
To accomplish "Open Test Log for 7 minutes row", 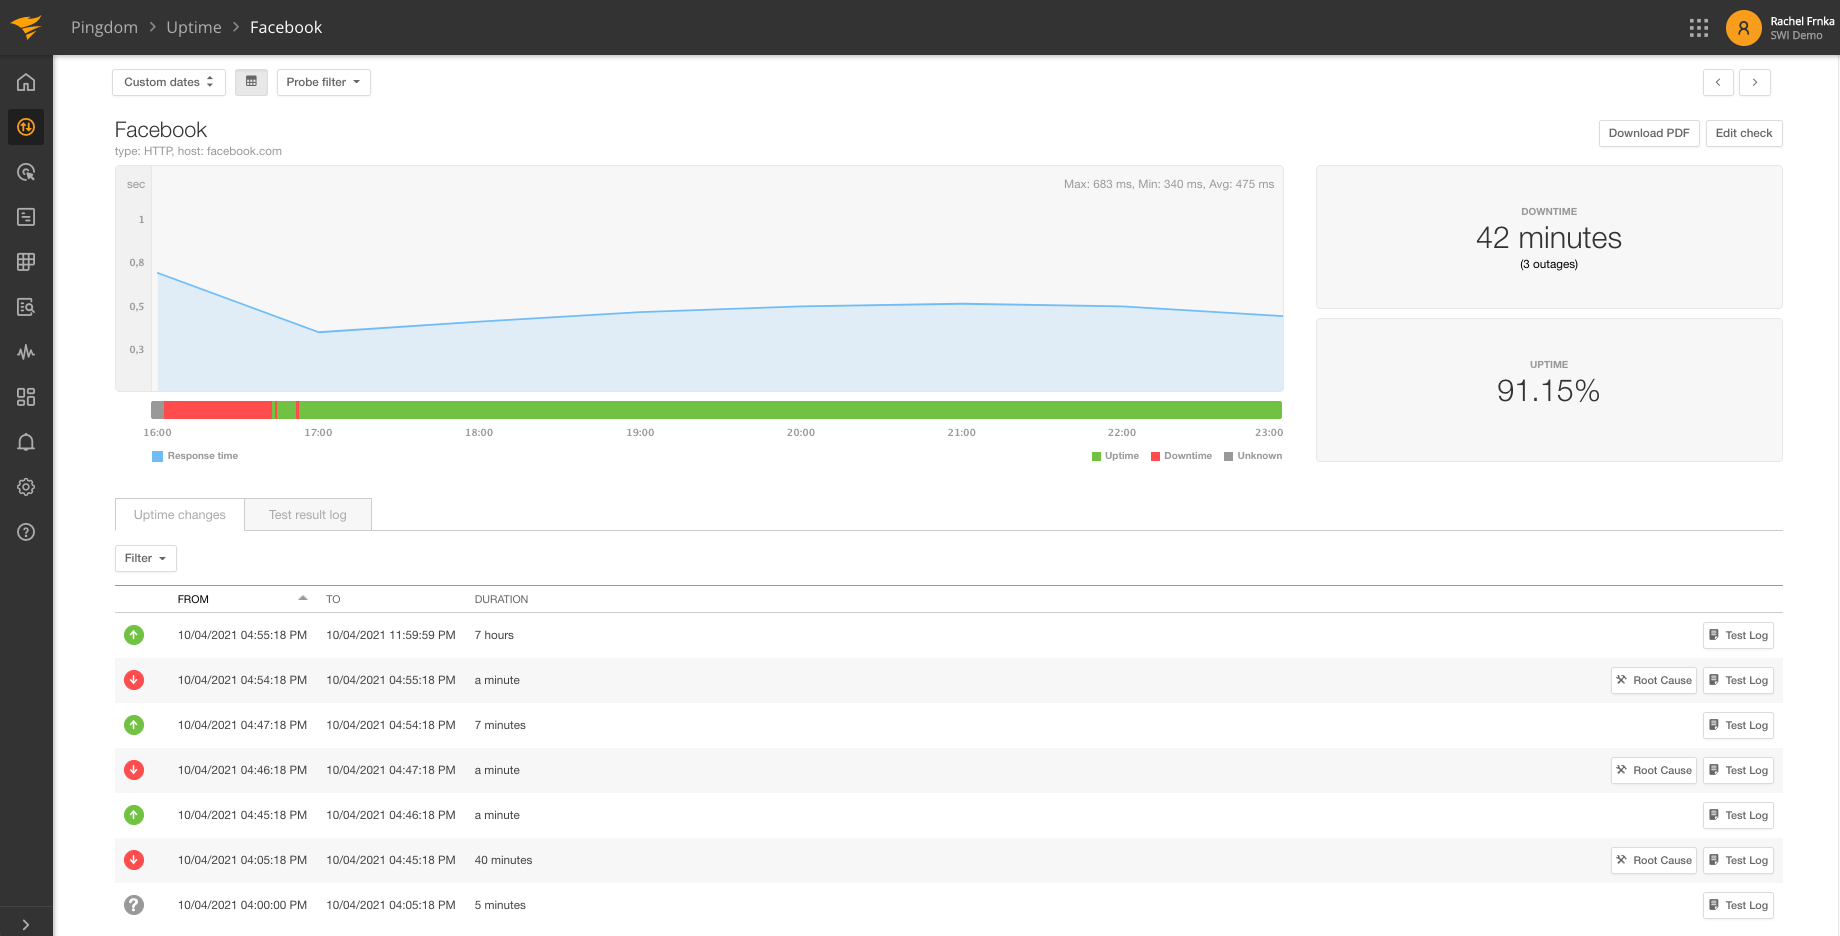I will 1738,725.
